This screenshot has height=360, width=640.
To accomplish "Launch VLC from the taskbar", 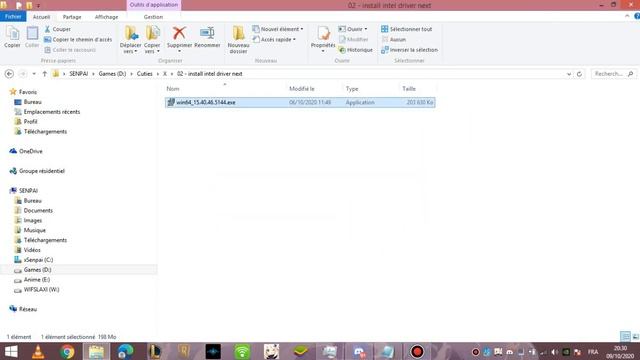I will pyautogui.click(x=38, y=351).
